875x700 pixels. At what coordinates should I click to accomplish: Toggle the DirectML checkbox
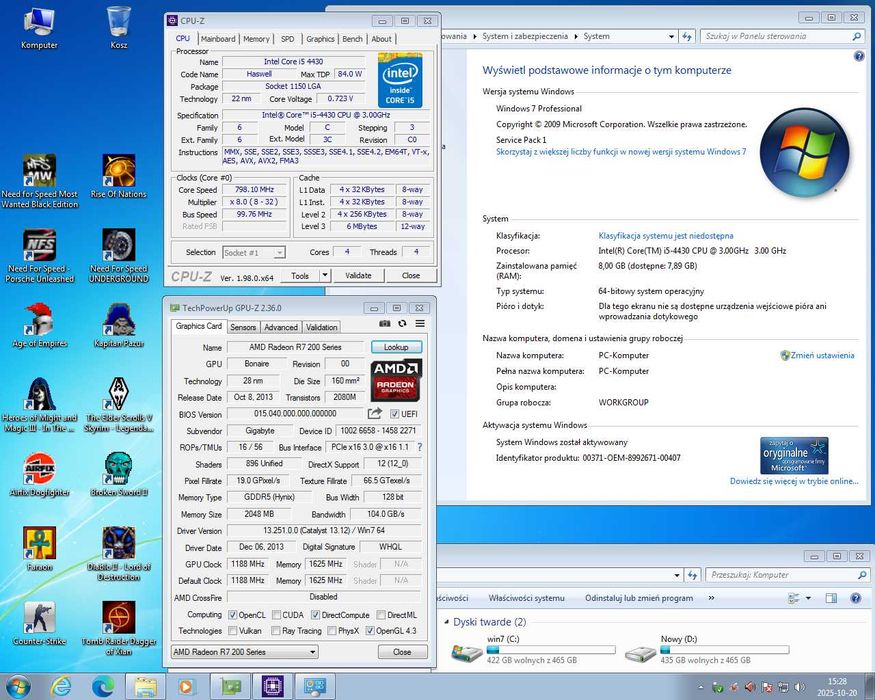[x=381, y=615]
